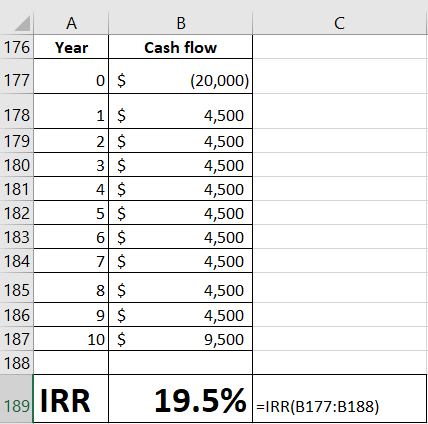Select the cell with year 4

pos(71,189)
